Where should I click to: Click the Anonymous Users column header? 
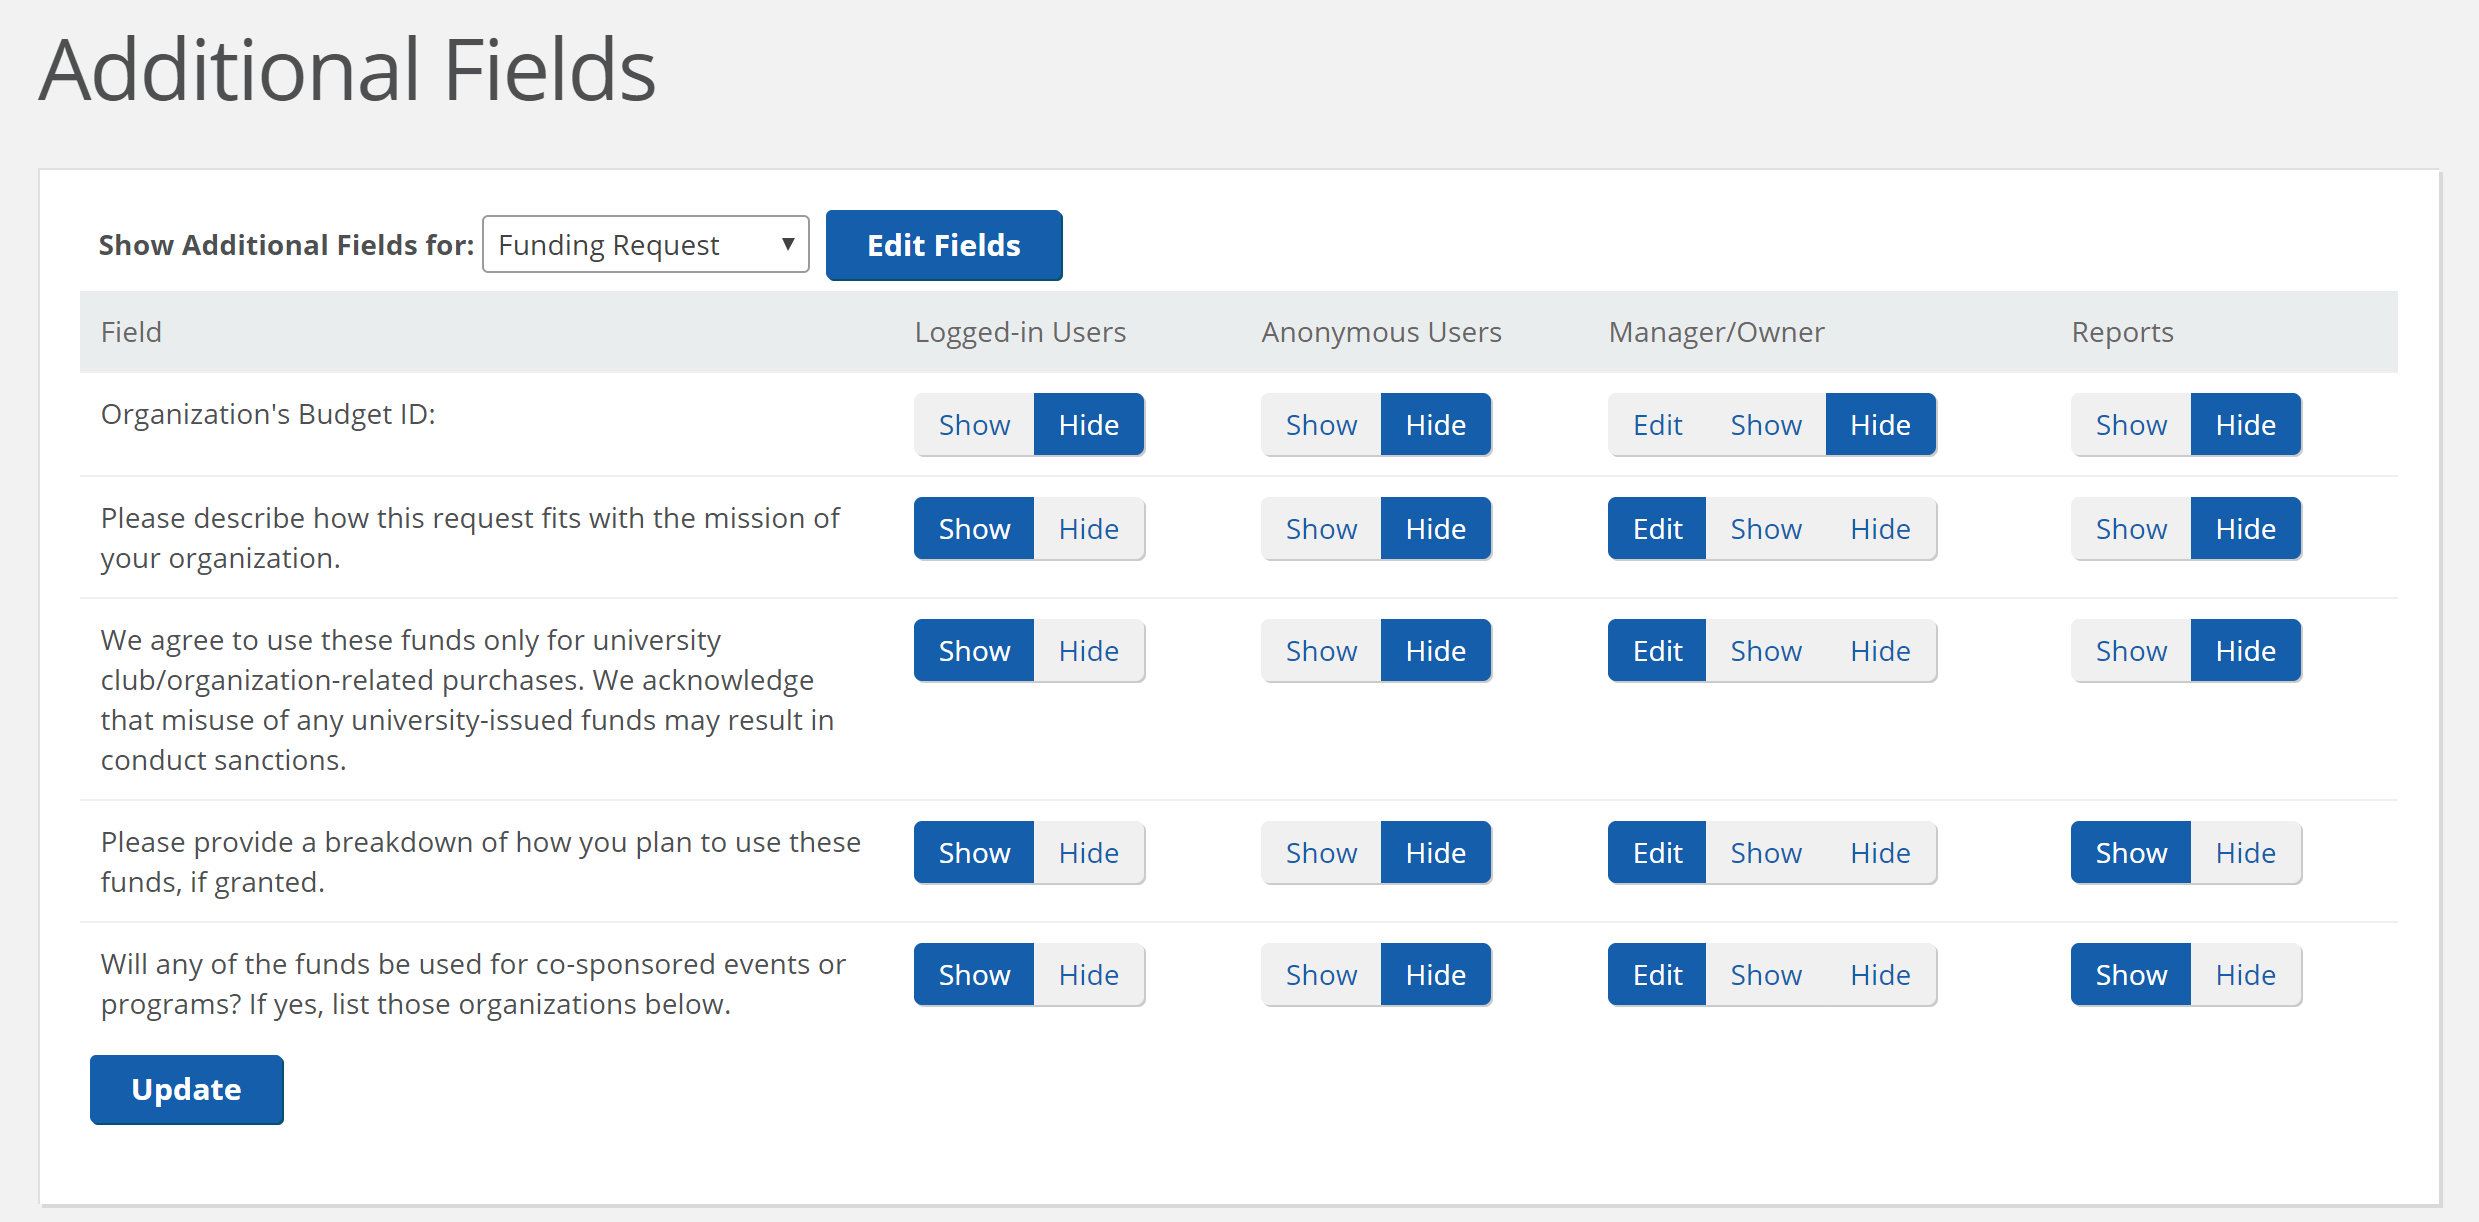[1381, 332]
